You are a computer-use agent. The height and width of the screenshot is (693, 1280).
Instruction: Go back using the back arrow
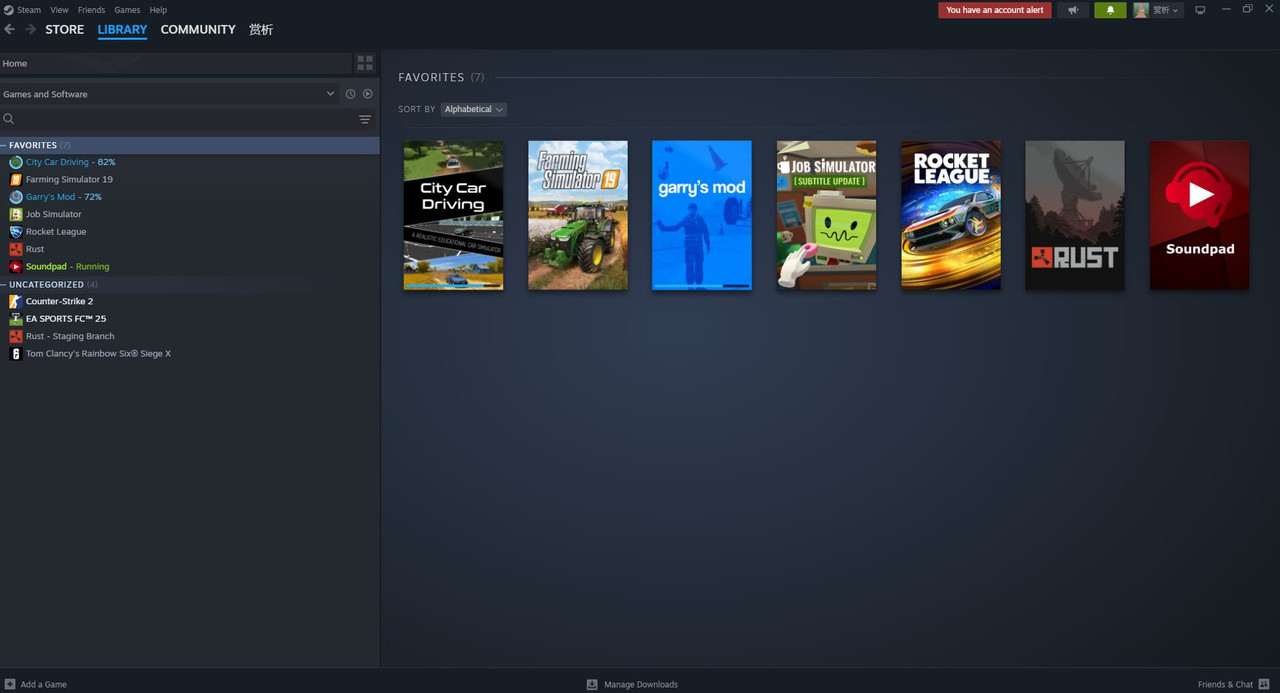10,29
